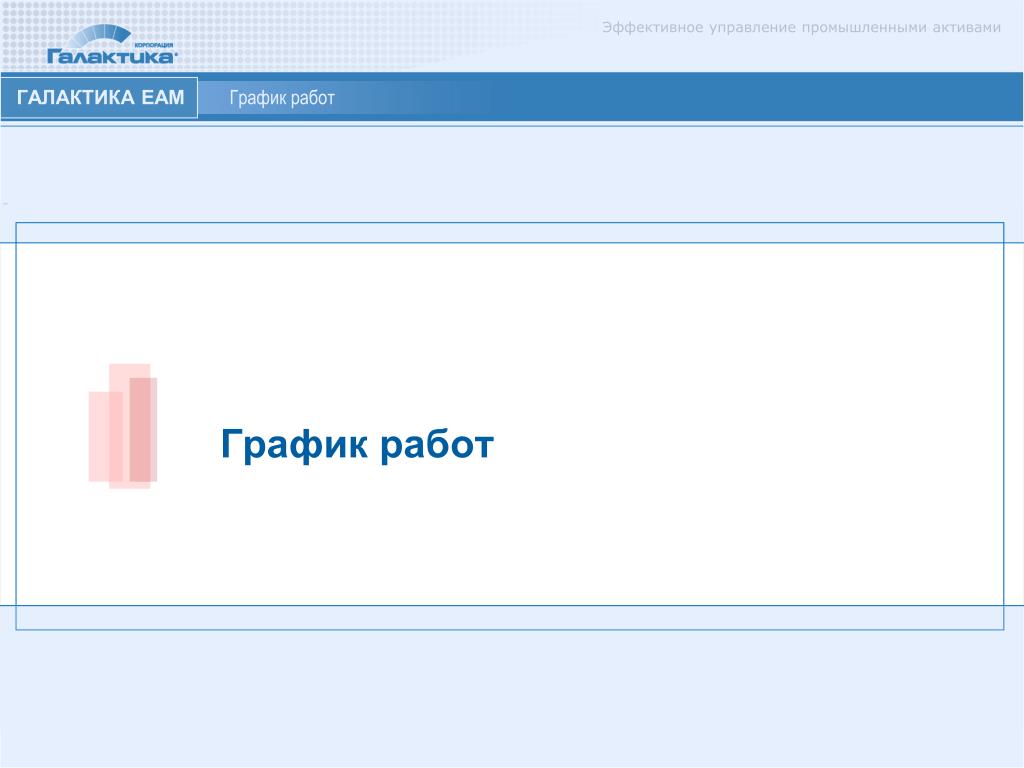The height and width of the screenshot is (768, 1024).
Task: Click the large 'График работ' slide title
Action: (x=357, y=445)
